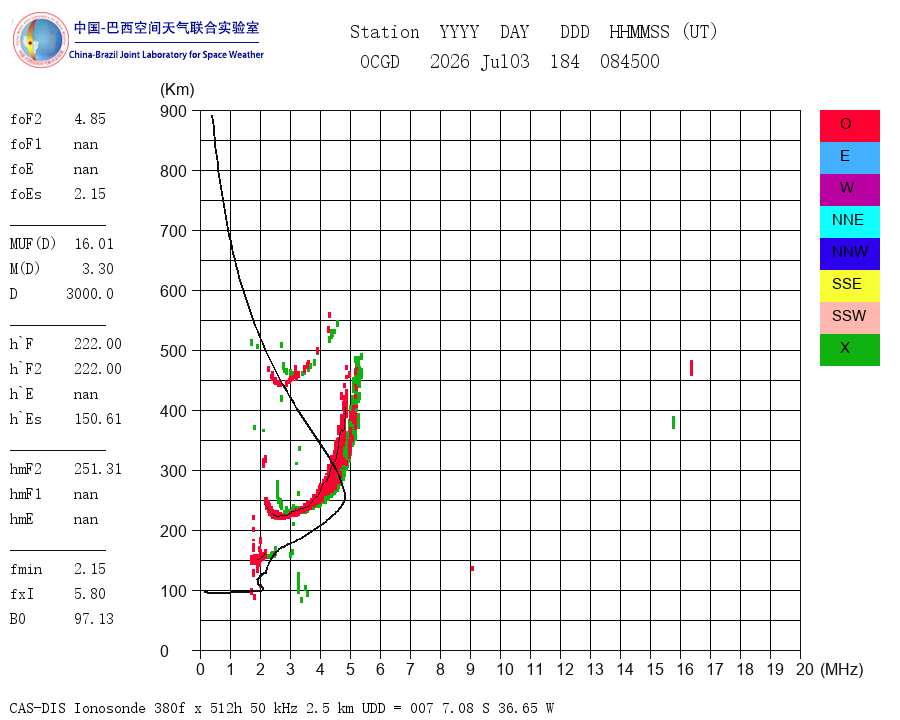Screen dimensions: 900x720
Task: Click the China-Brazil Joint Laboratory for Space Weather text
Action: click(x=166, y=55)
